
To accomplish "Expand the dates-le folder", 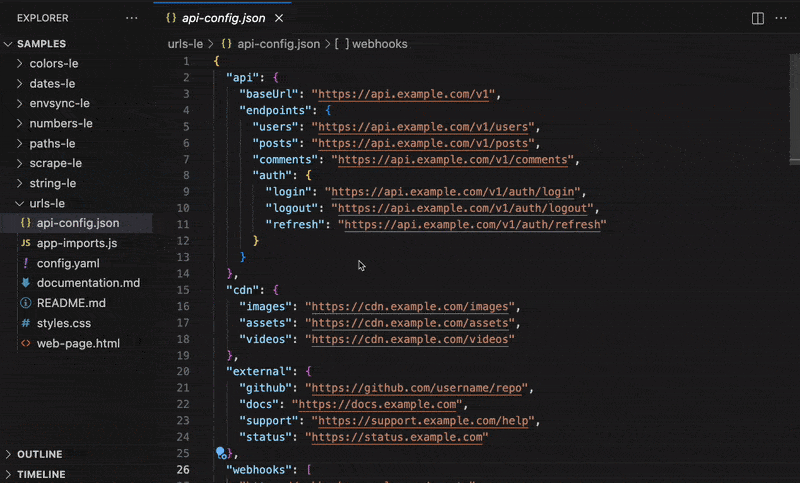I will [19, 83].
